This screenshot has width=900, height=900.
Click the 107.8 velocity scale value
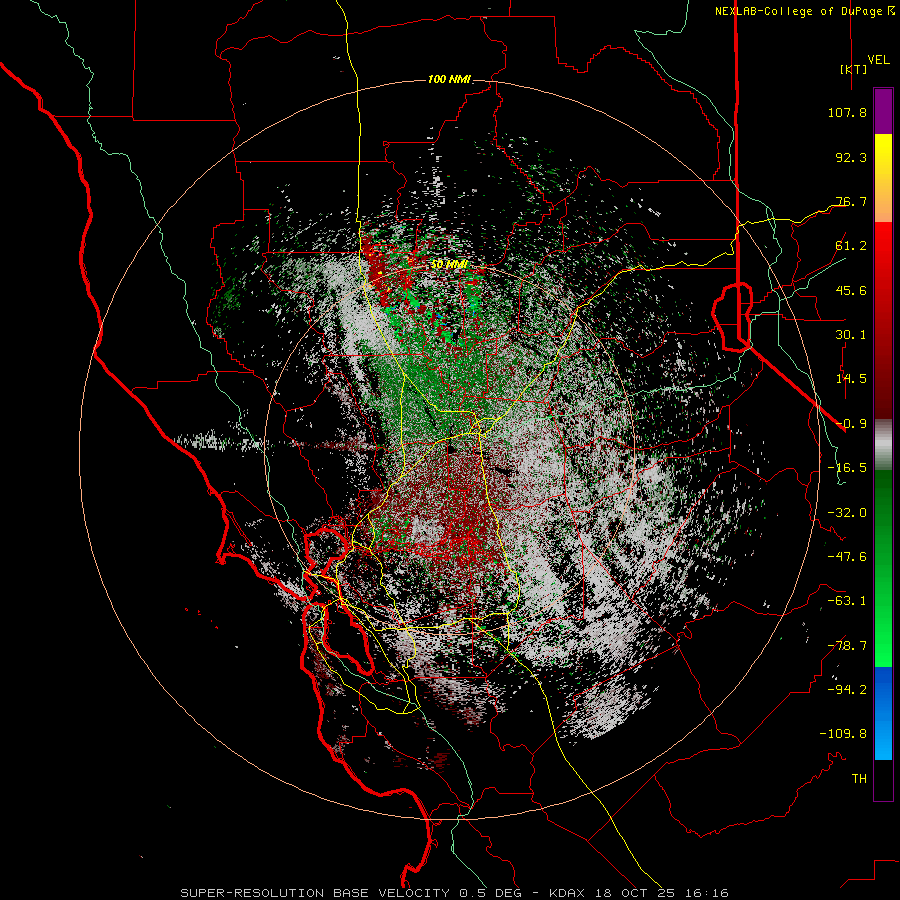pyautogui.click(x=847, y=112)
